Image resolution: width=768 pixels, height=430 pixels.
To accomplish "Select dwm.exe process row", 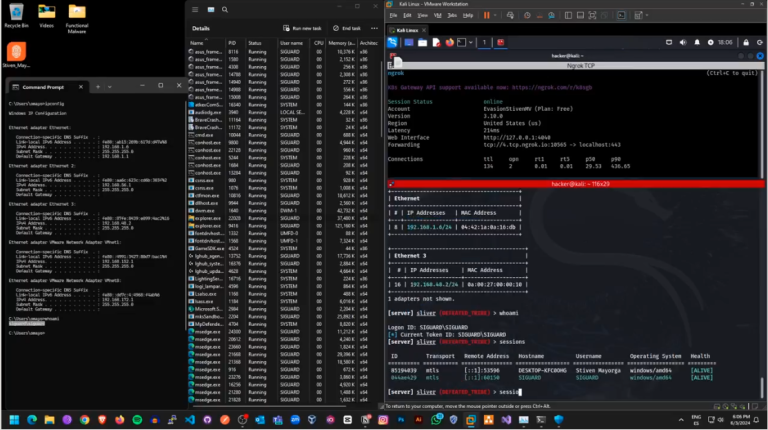I will click(284, 211).
